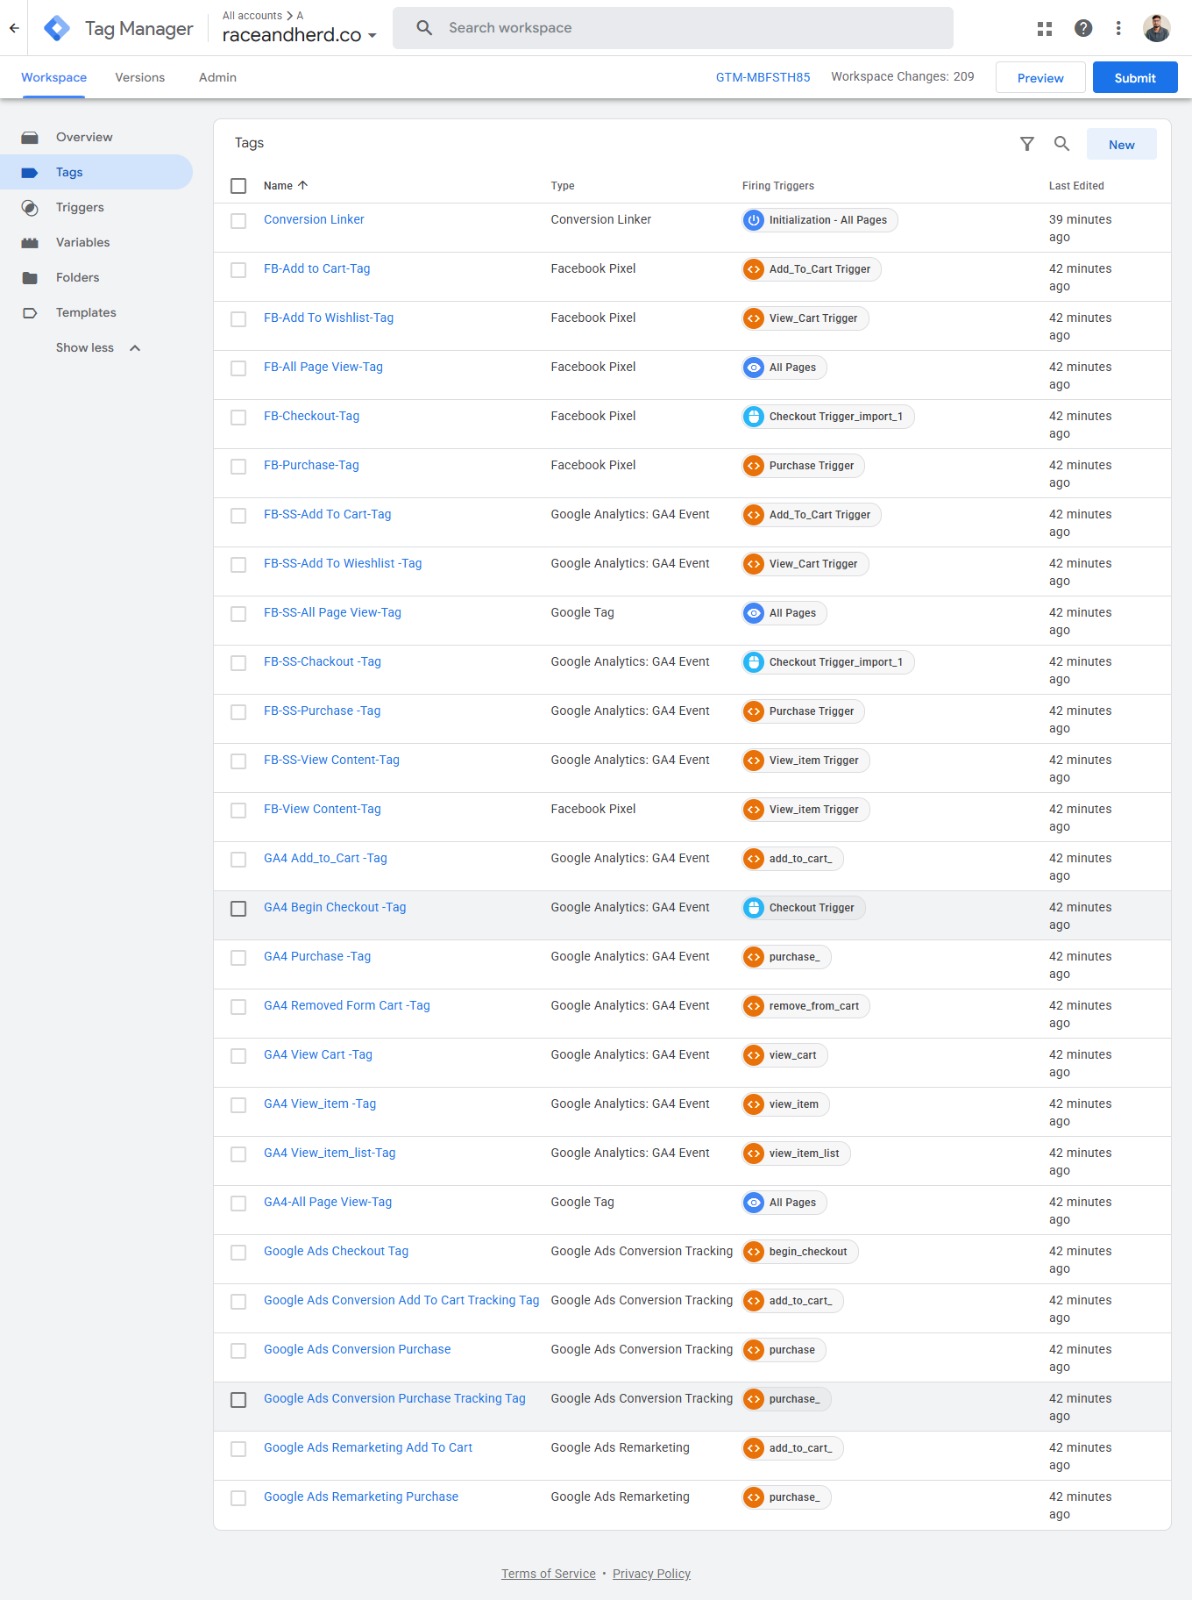Open the Terms of Service link
The height and width of the screenshot is (1600, 1192).
coord(548,1574)
